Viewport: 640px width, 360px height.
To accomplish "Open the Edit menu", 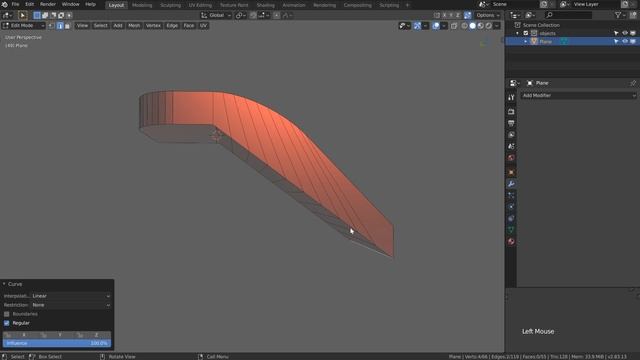I will tap(30, 4).
